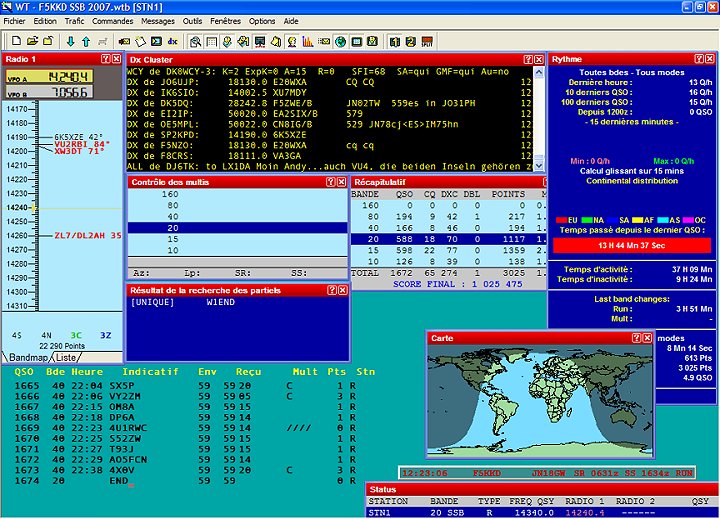Click the VFO A frequency display
720x519 pixels.
[x=69, y=76]
